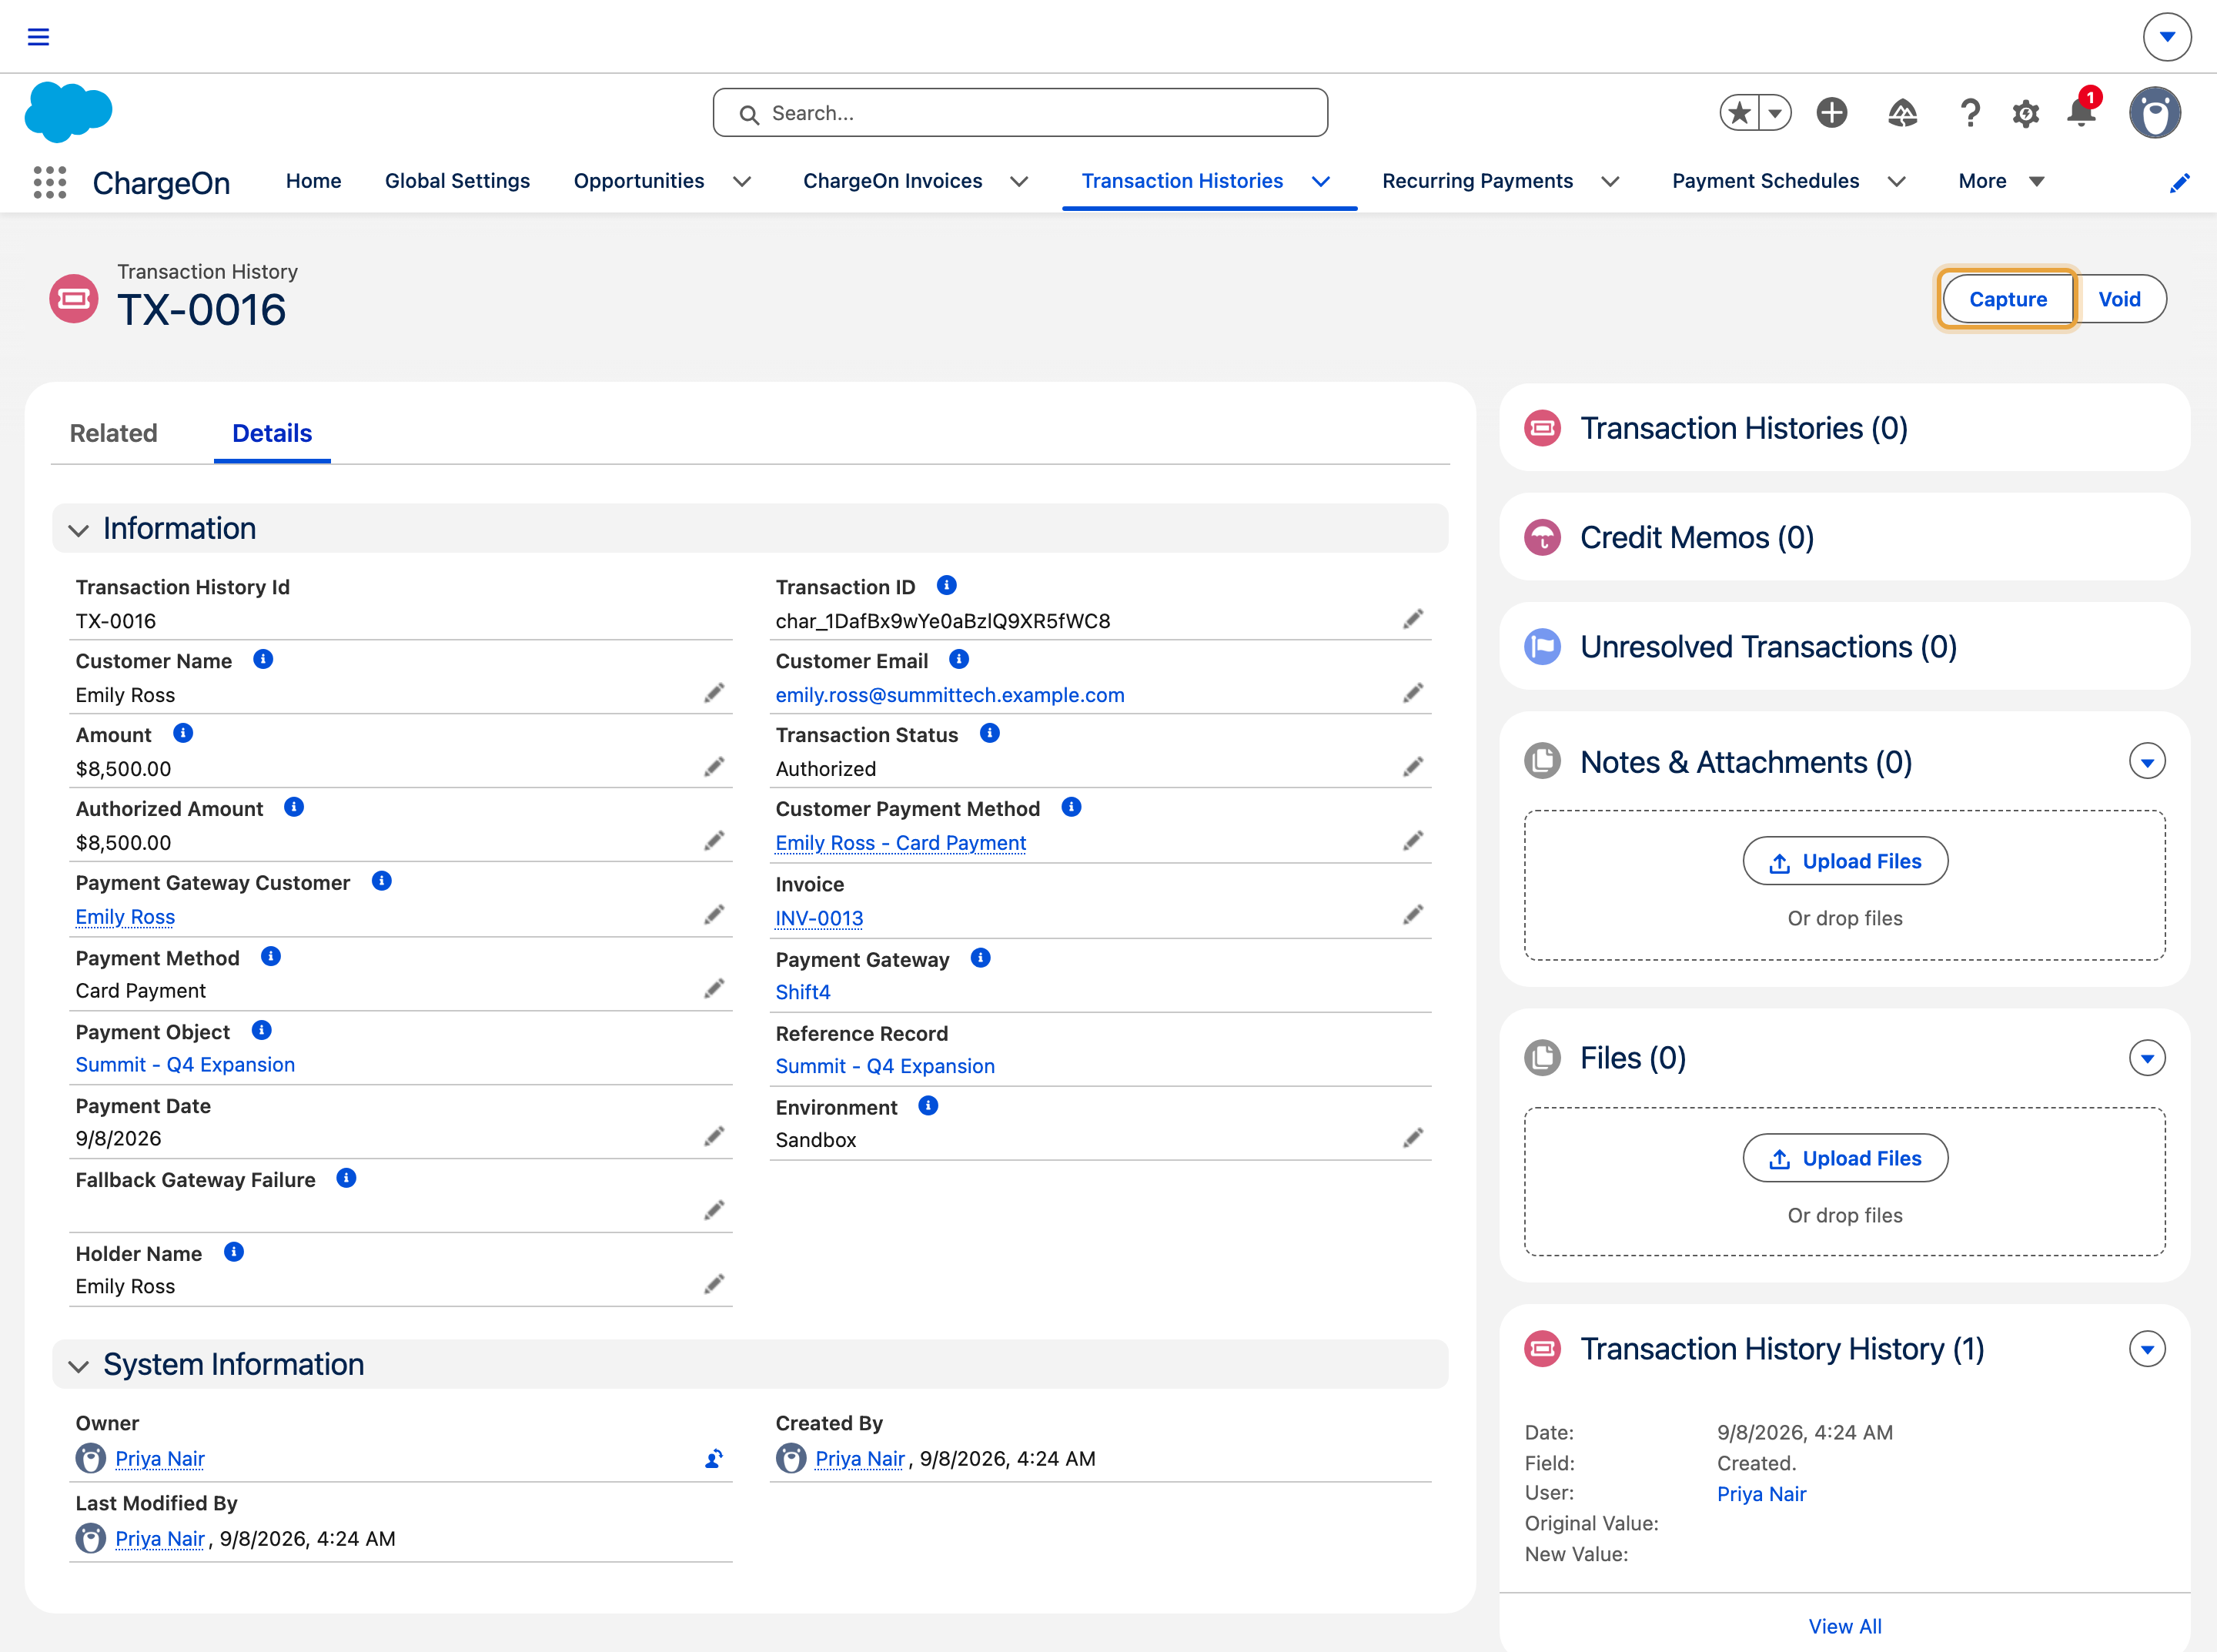Open Trailhead guidance icon

coord(1902,113)
